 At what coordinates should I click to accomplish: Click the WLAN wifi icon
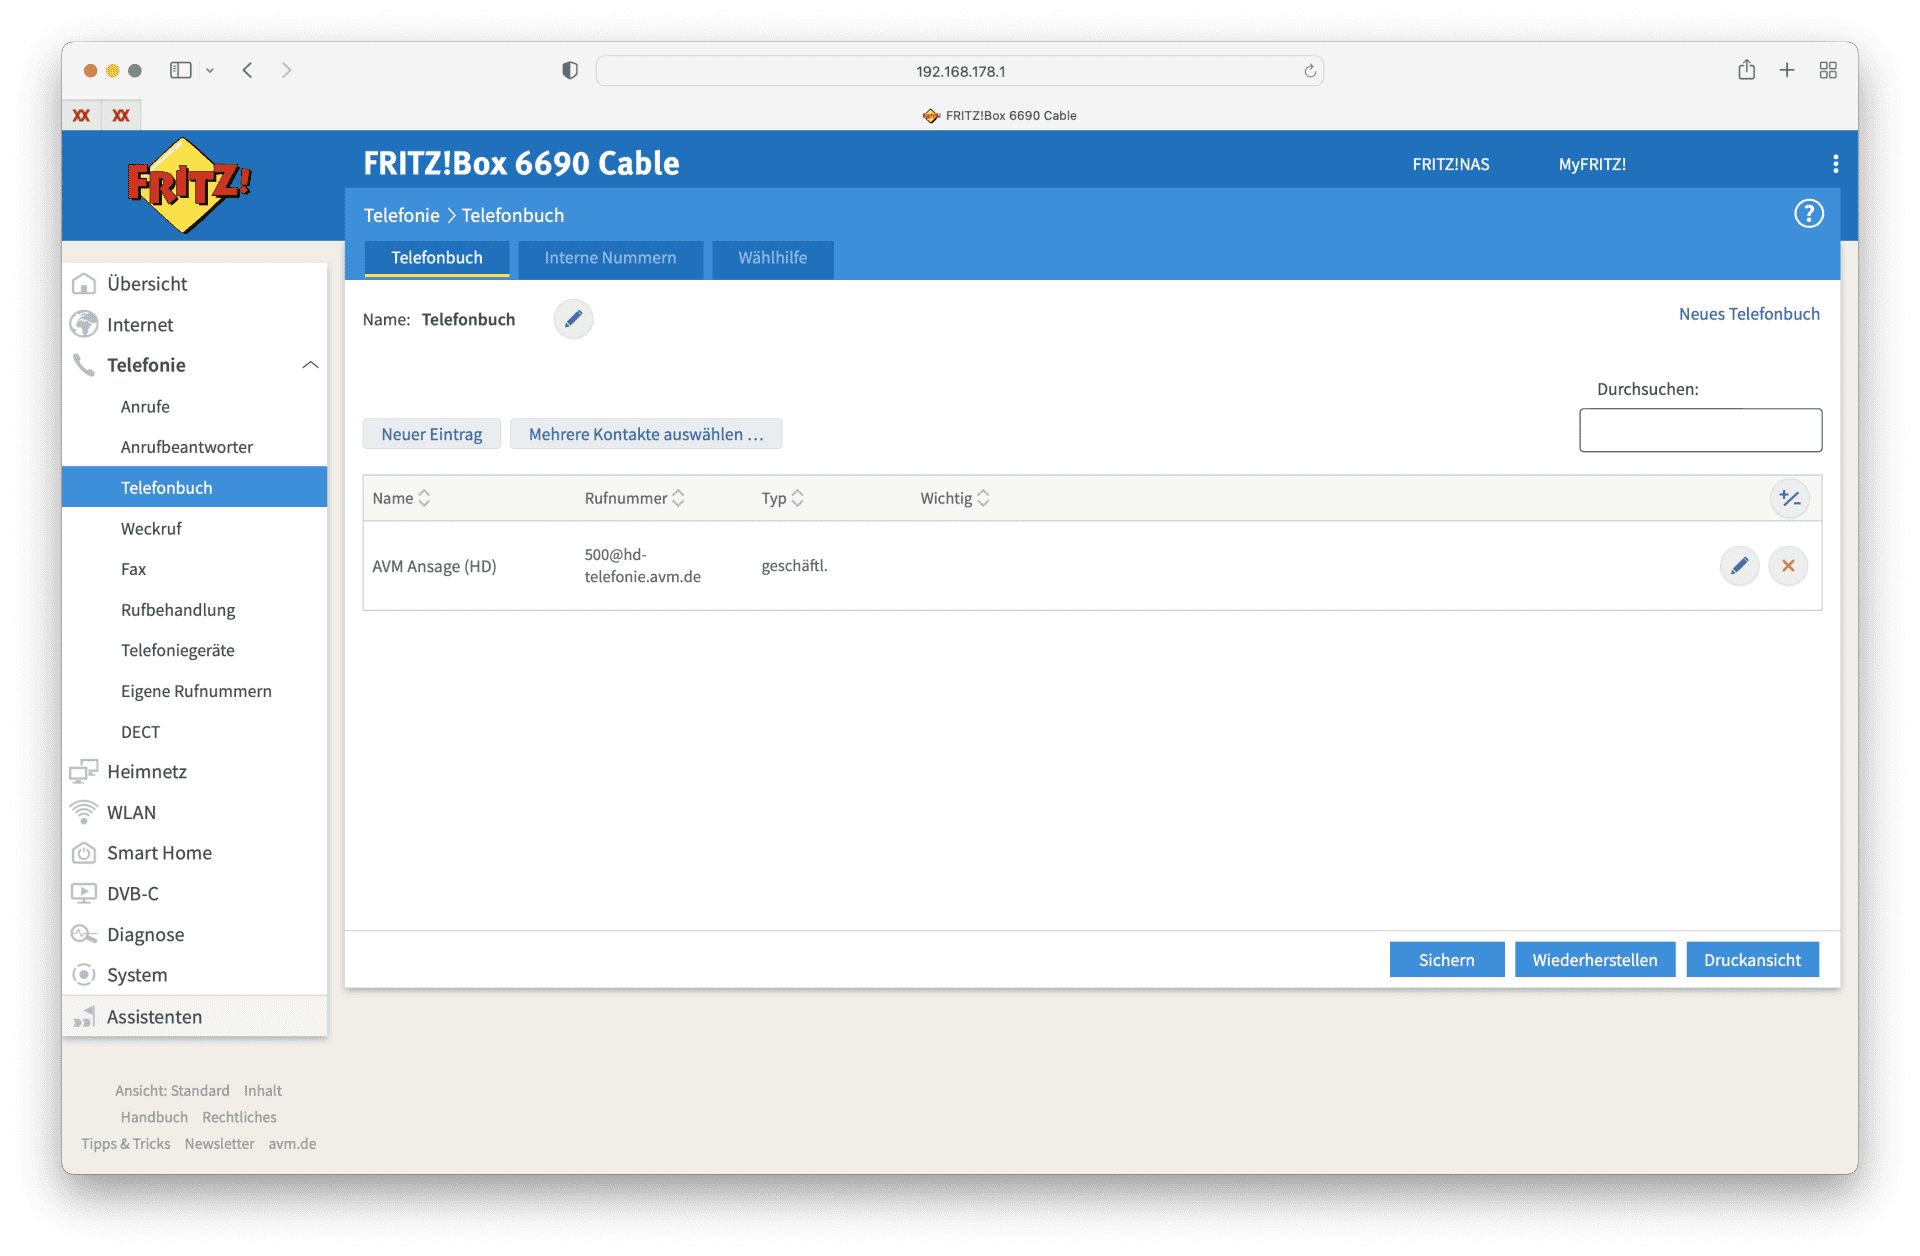point(84,812)
